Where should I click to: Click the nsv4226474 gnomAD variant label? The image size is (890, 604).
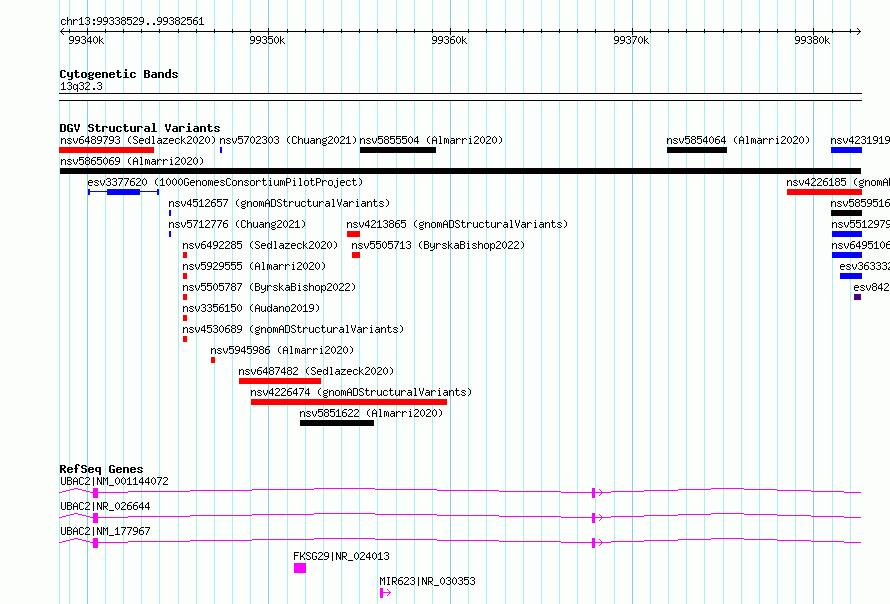[361, 392]
